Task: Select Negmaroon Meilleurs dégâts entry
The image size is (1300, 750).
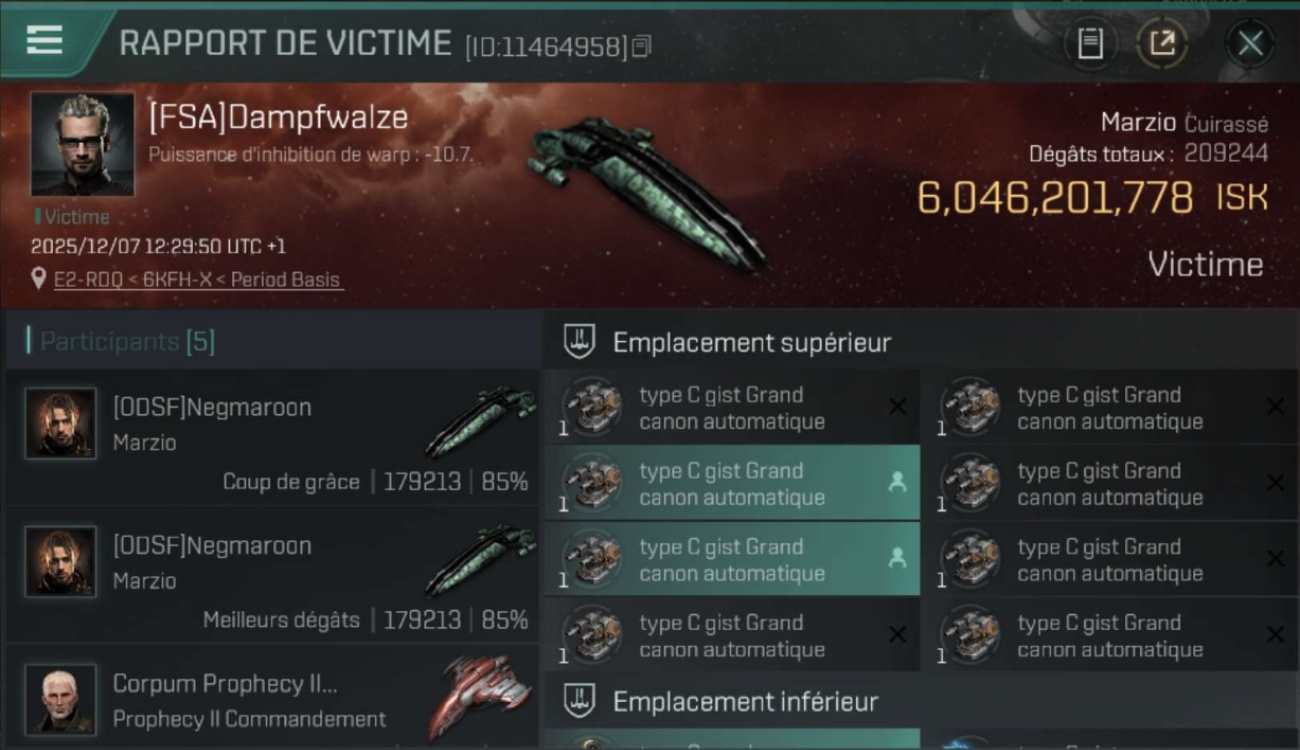Action: (x=272, y=576)
